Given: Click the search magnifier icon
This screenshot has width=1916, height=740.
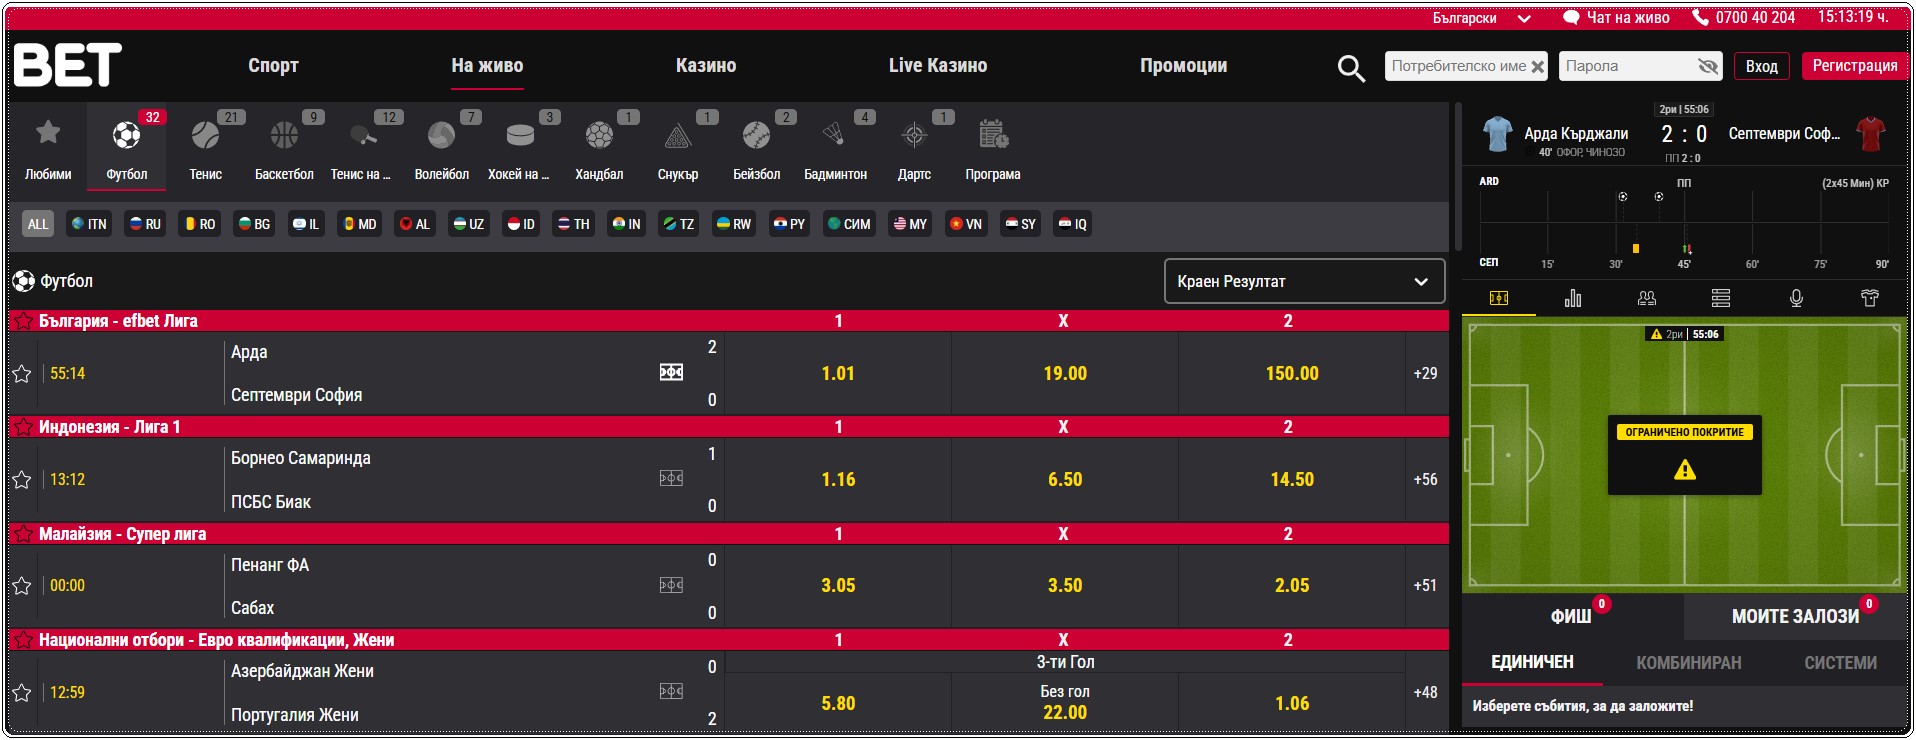Looking at the screenshot, I should (x=1351, y=68).
